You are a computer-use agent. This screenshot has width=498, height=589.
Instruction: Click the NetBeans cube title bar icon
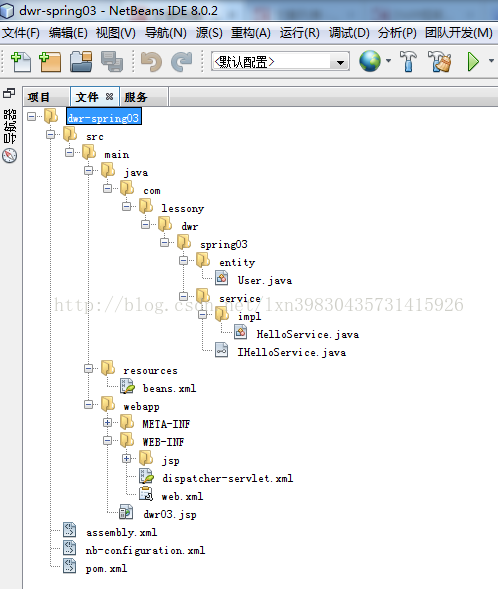click(7, 11)
